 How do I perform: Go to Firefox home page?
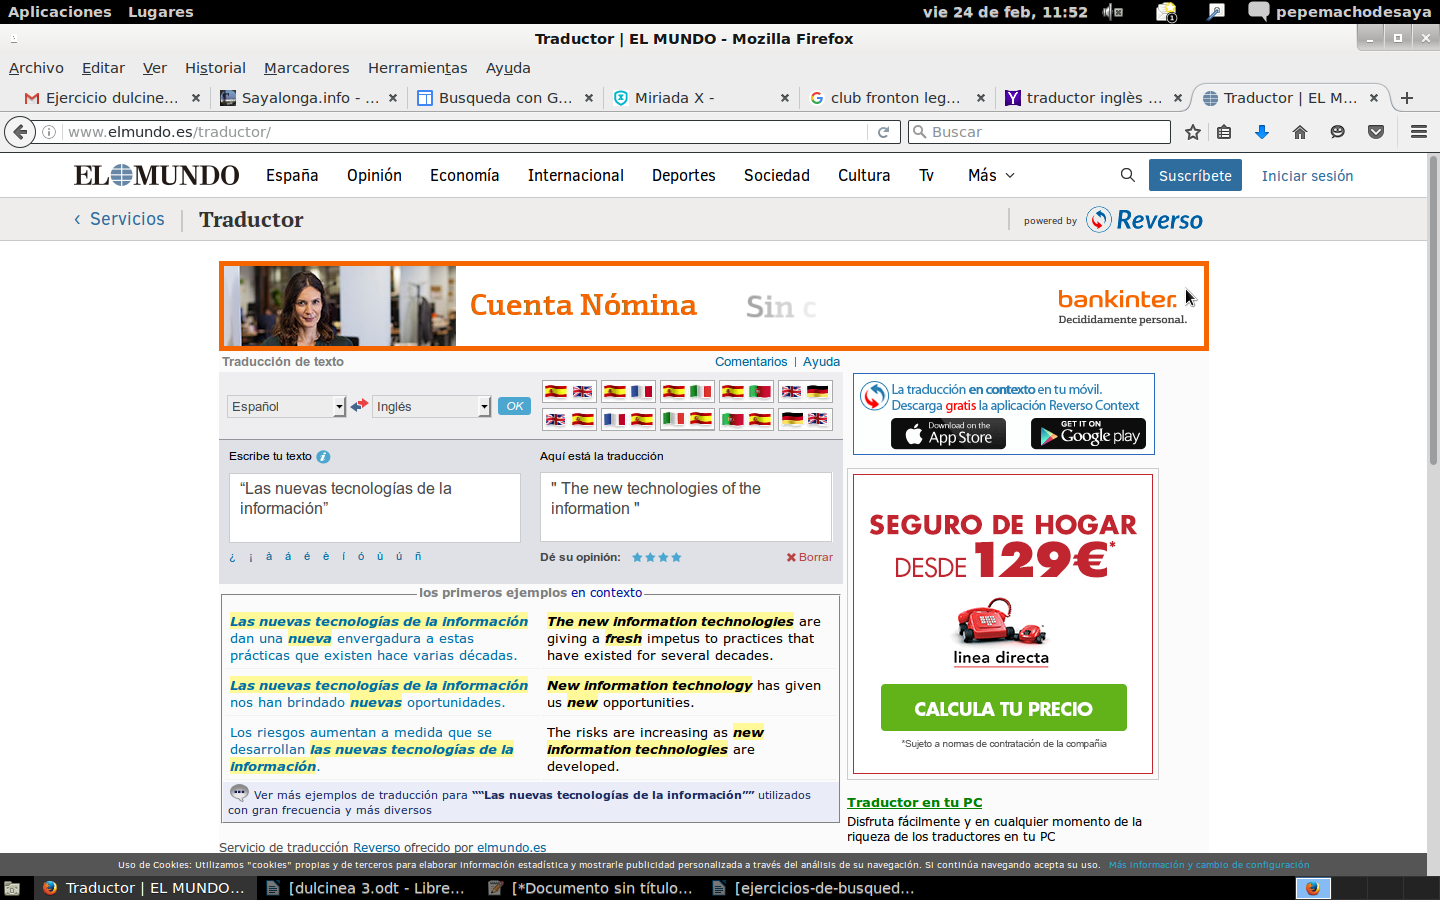1300,132
